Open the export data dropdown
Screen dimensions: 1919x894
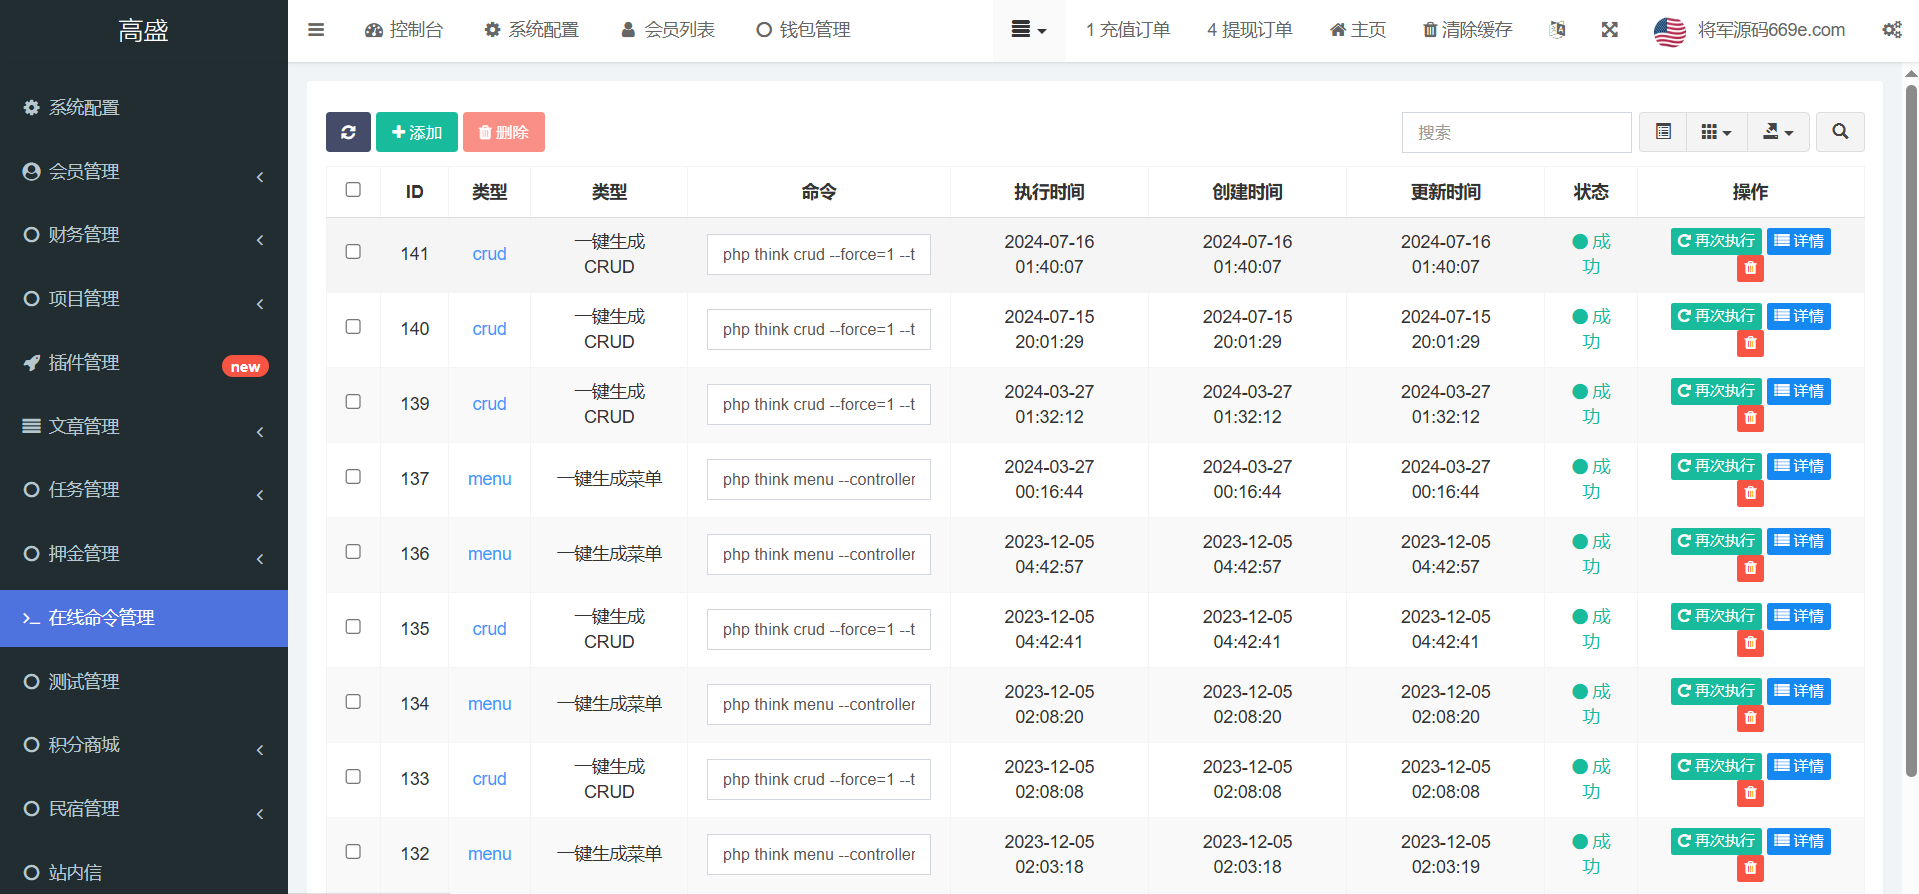[x=1777, y=132]
